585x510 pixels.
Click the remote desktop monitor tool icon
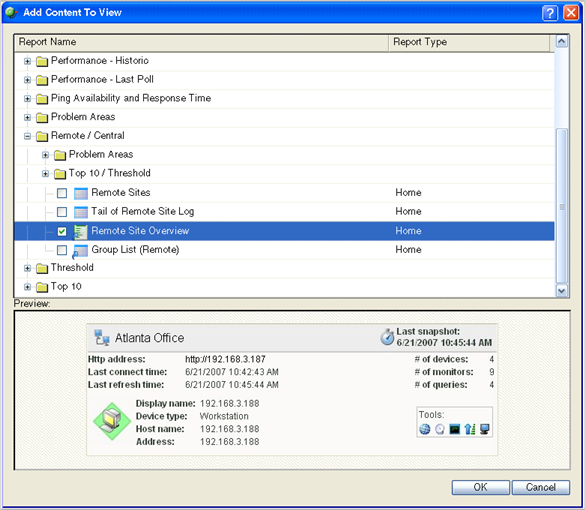point(484,429)
